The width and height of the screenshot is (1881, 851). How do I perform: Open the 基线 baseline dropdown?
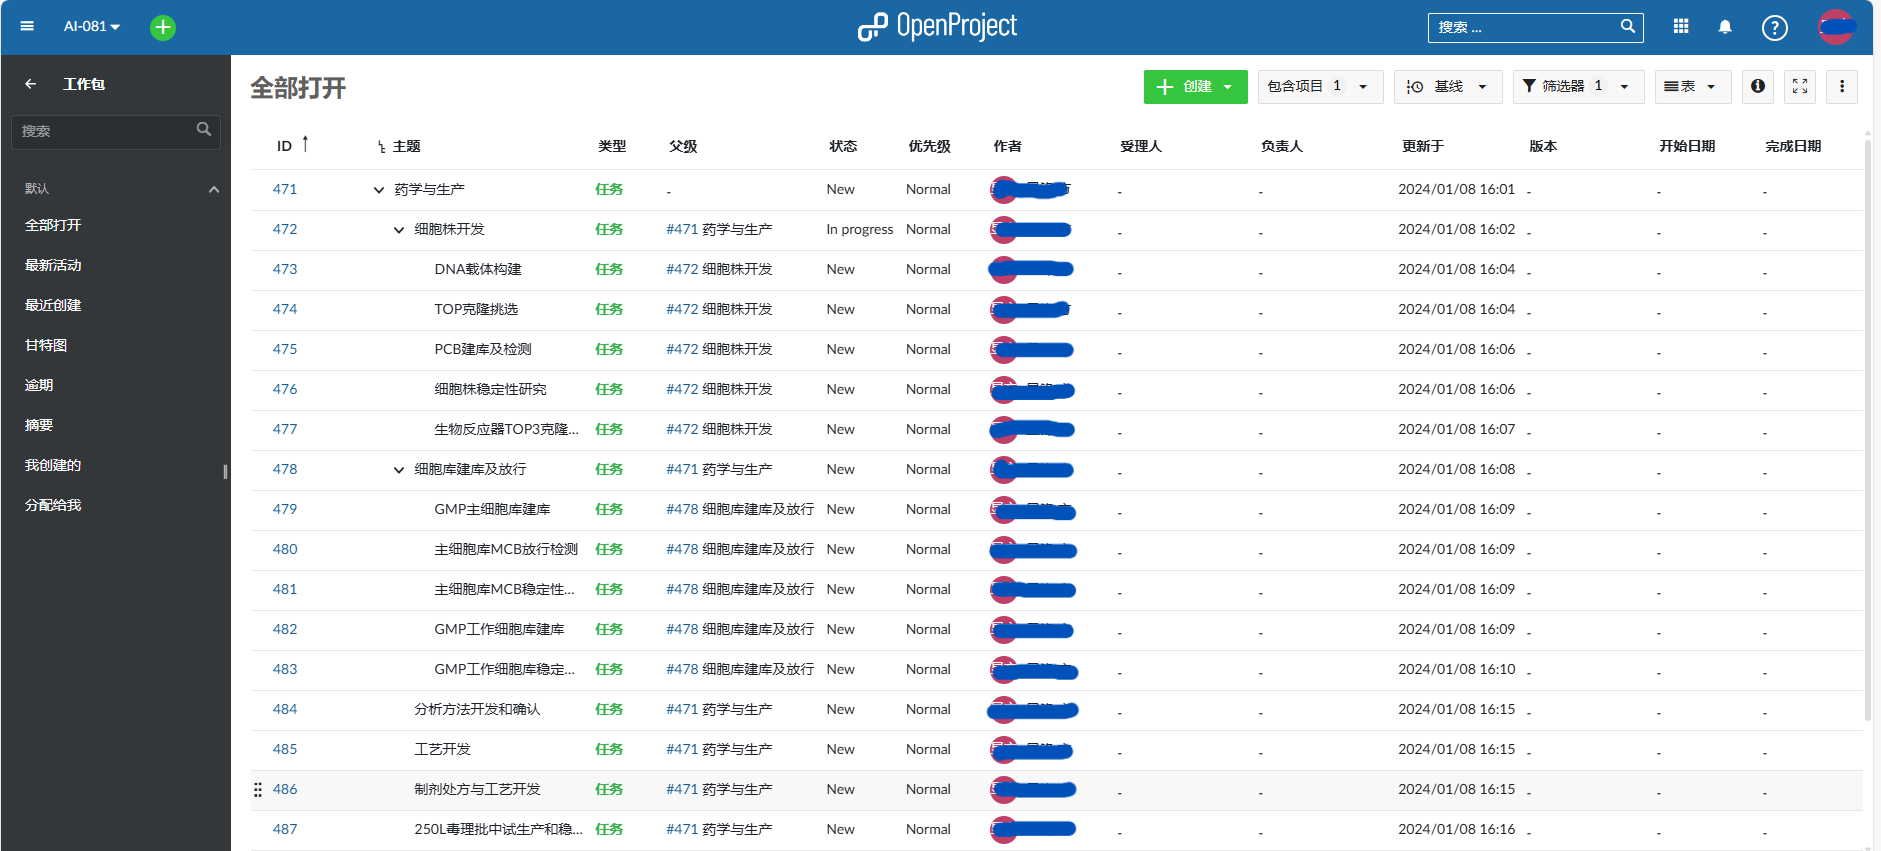[x=1447, y=87]
